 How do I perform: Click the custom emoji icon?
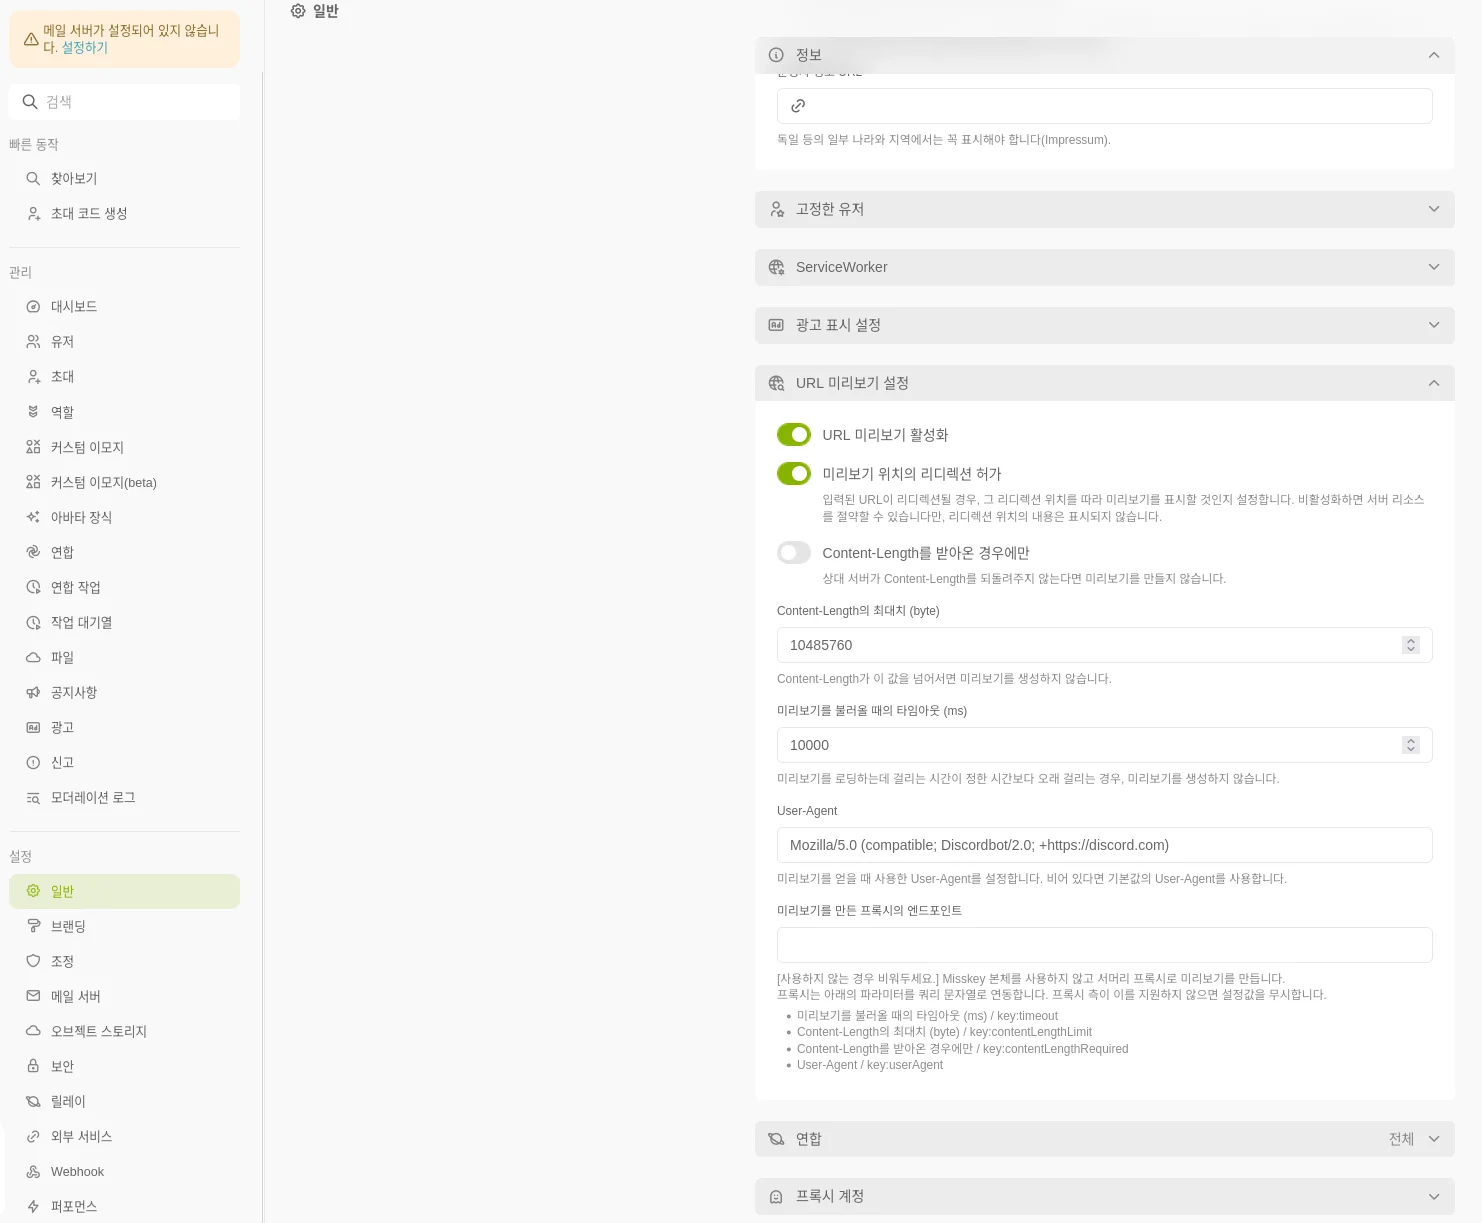point(33,447)
